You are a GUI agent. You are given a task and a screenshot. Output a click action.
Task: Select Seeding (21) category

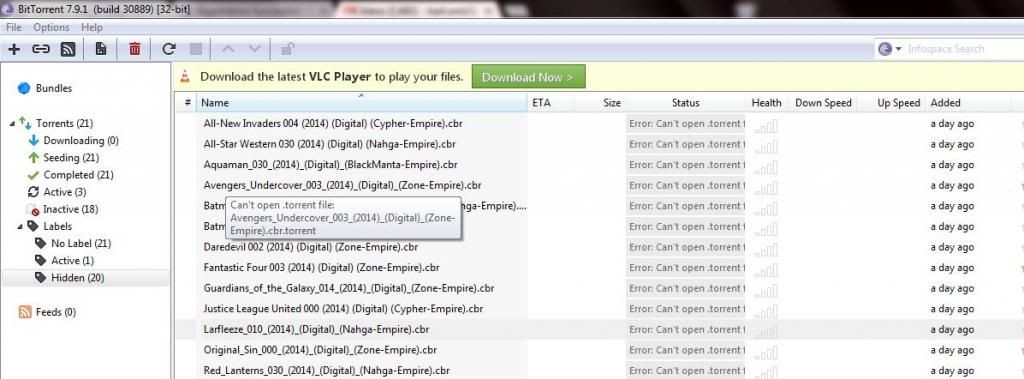click(x=71, y=157)
